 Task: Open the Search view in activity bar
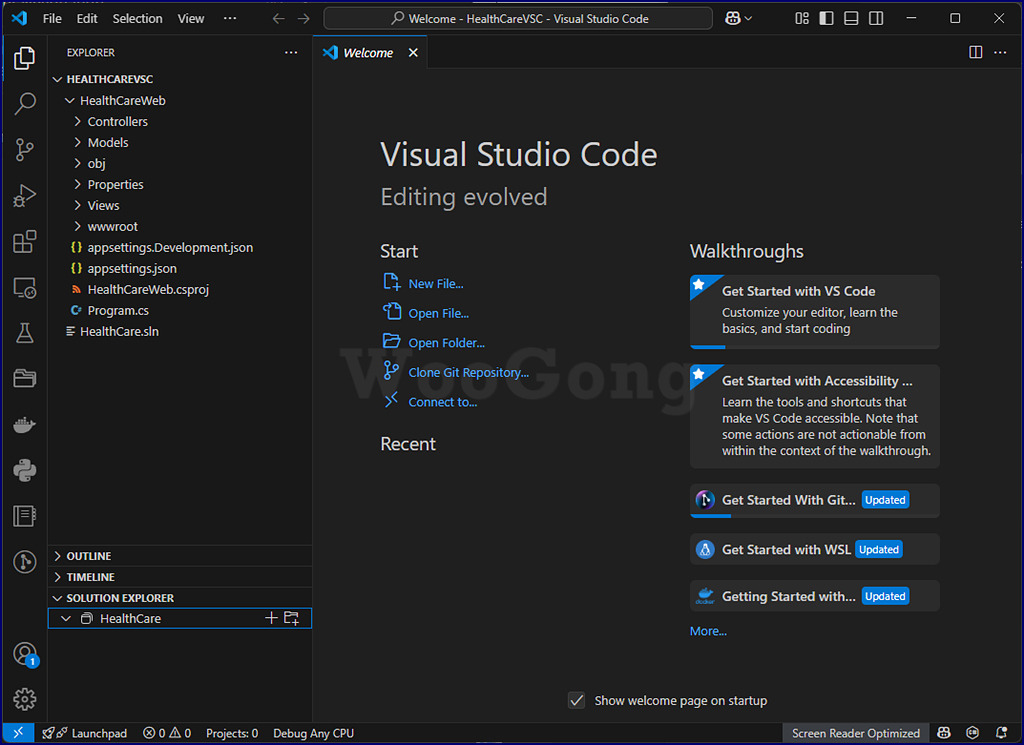(x=25, y=103)
